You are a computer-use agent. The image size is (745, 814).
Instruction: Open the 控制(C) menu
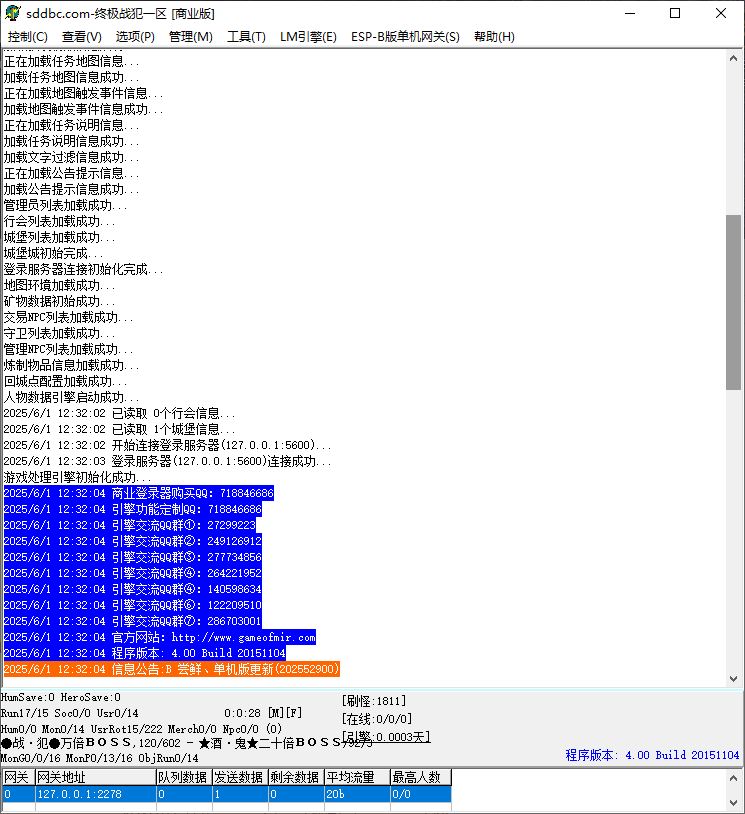tap(28, 37)
